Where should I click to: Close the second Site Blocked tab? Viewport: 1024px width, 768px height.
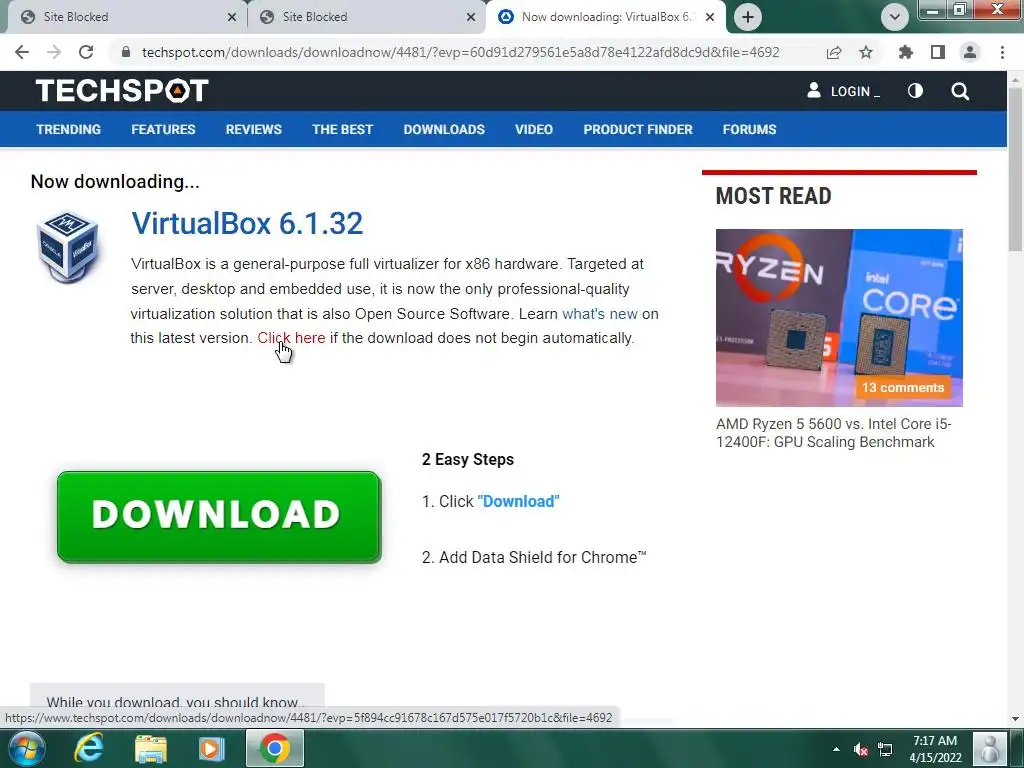click(x=471, y=17)
